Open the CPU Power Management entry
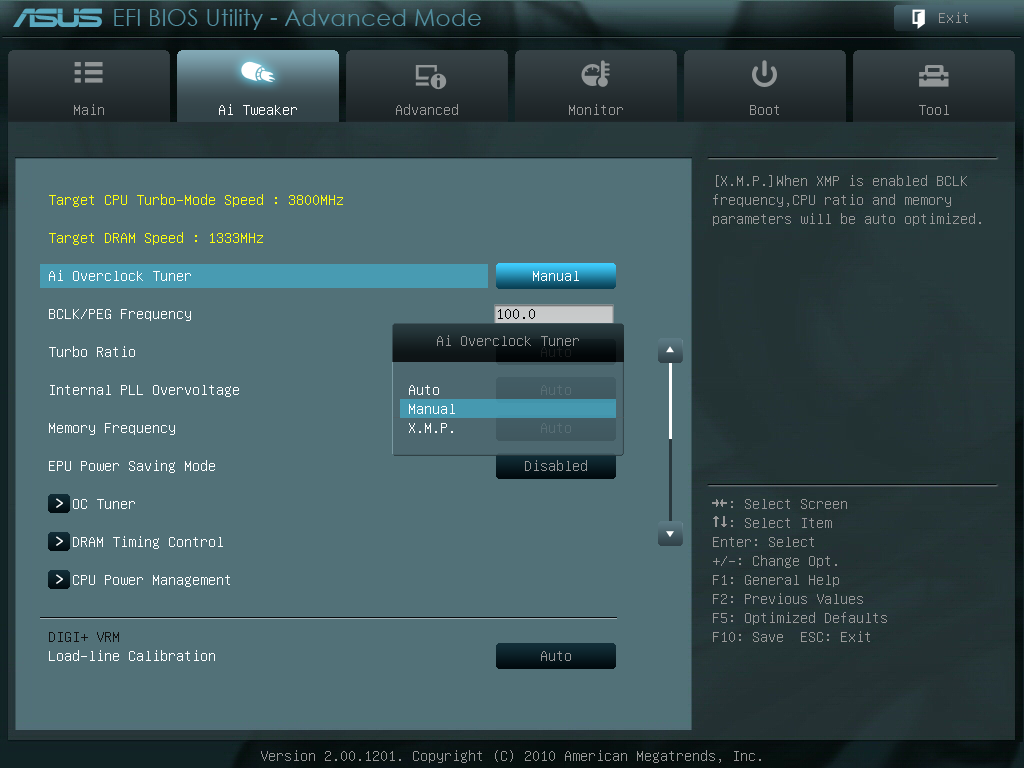The height and width of the screenshot is (768, 1024). pos(152,580)
